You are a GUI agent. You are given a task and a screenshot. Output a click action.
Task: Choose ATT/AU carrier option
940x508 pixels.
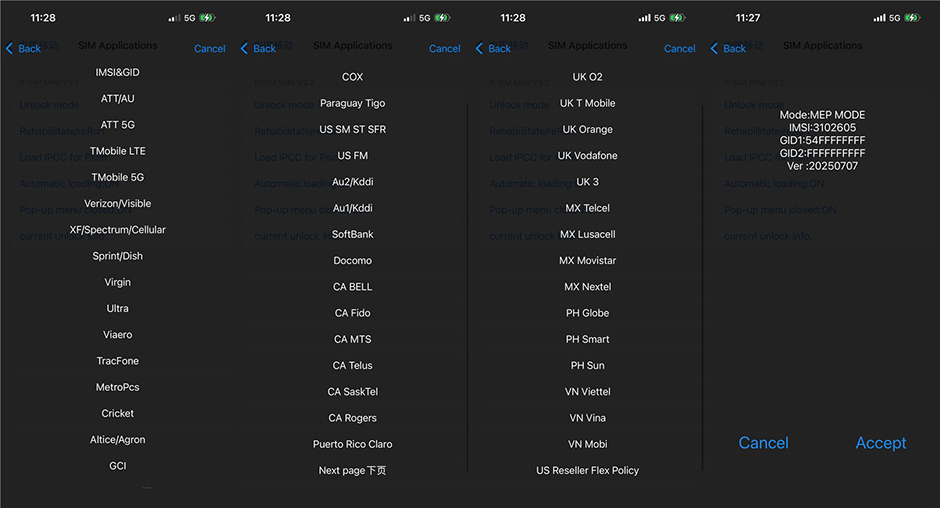(118, 99)
